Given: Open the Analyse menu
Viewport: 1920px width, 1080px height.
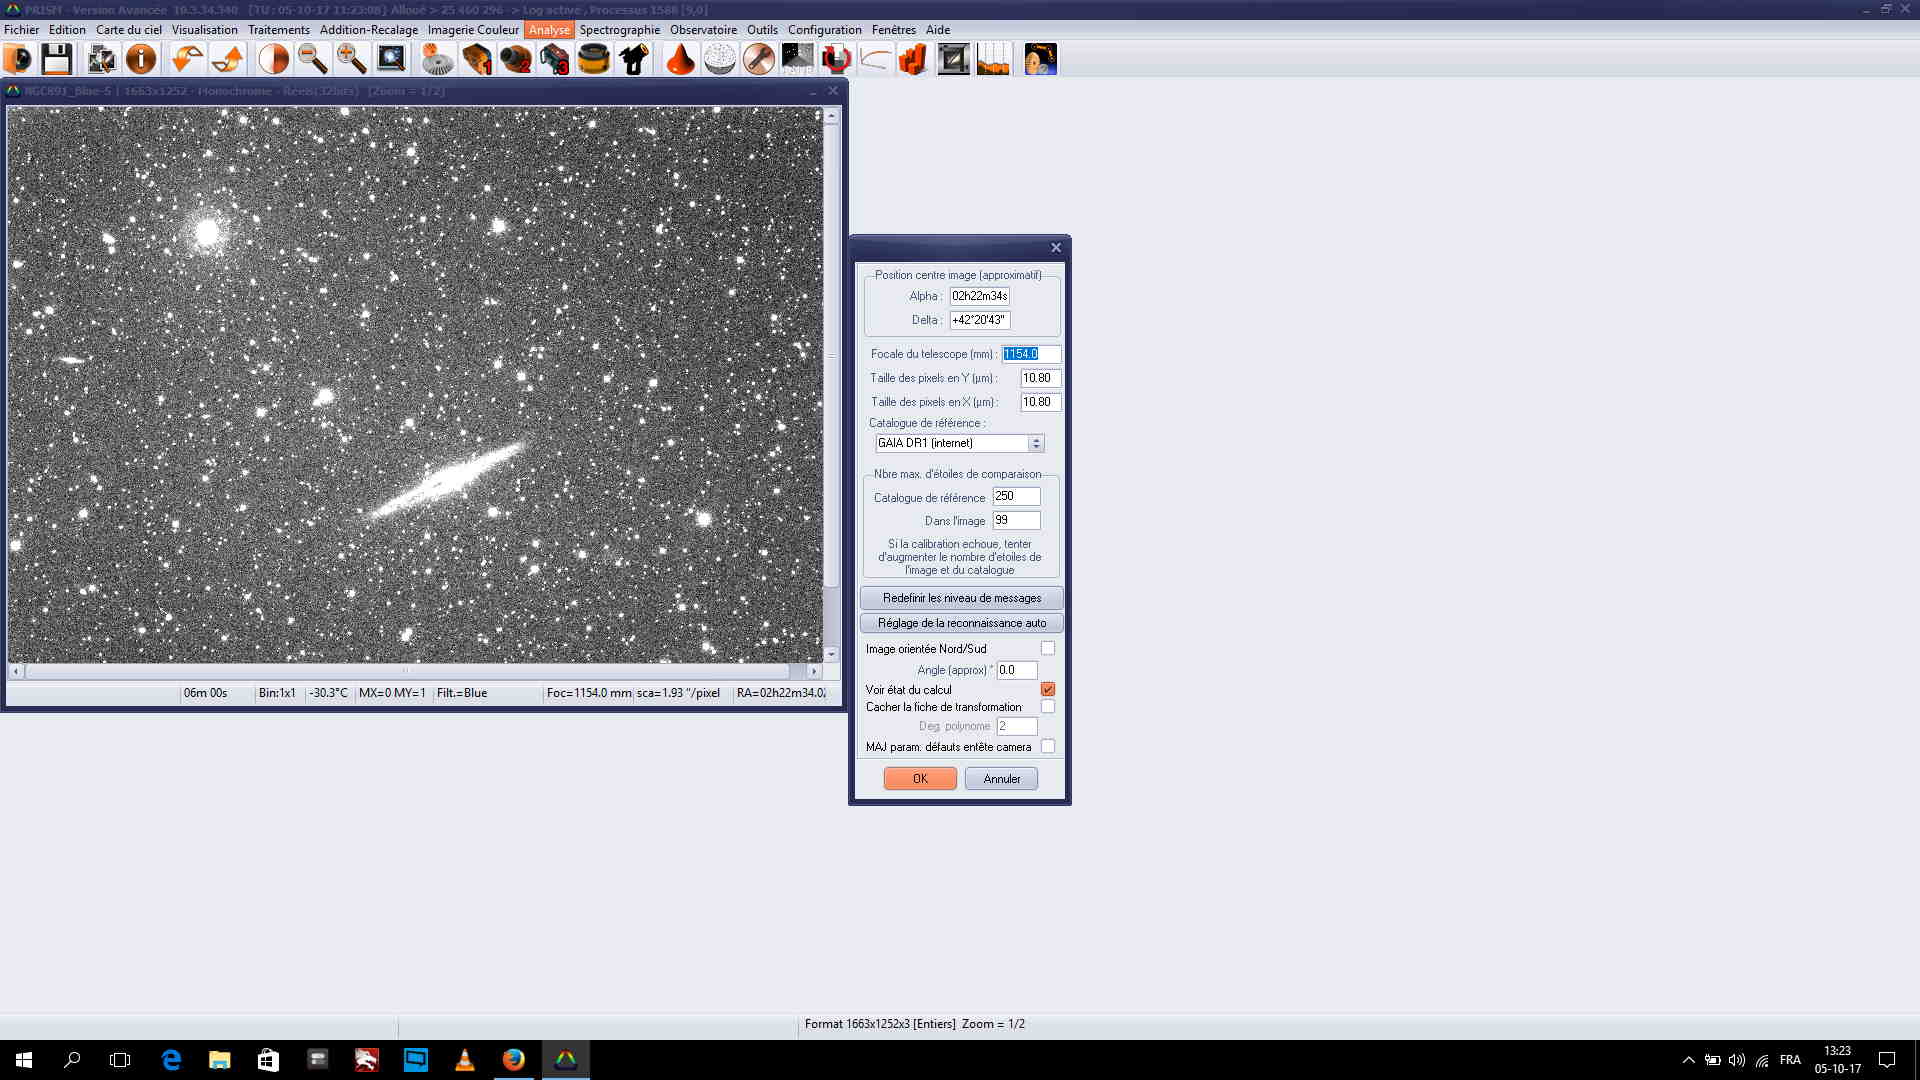Looking at the screenshot, I should point(549,30).
